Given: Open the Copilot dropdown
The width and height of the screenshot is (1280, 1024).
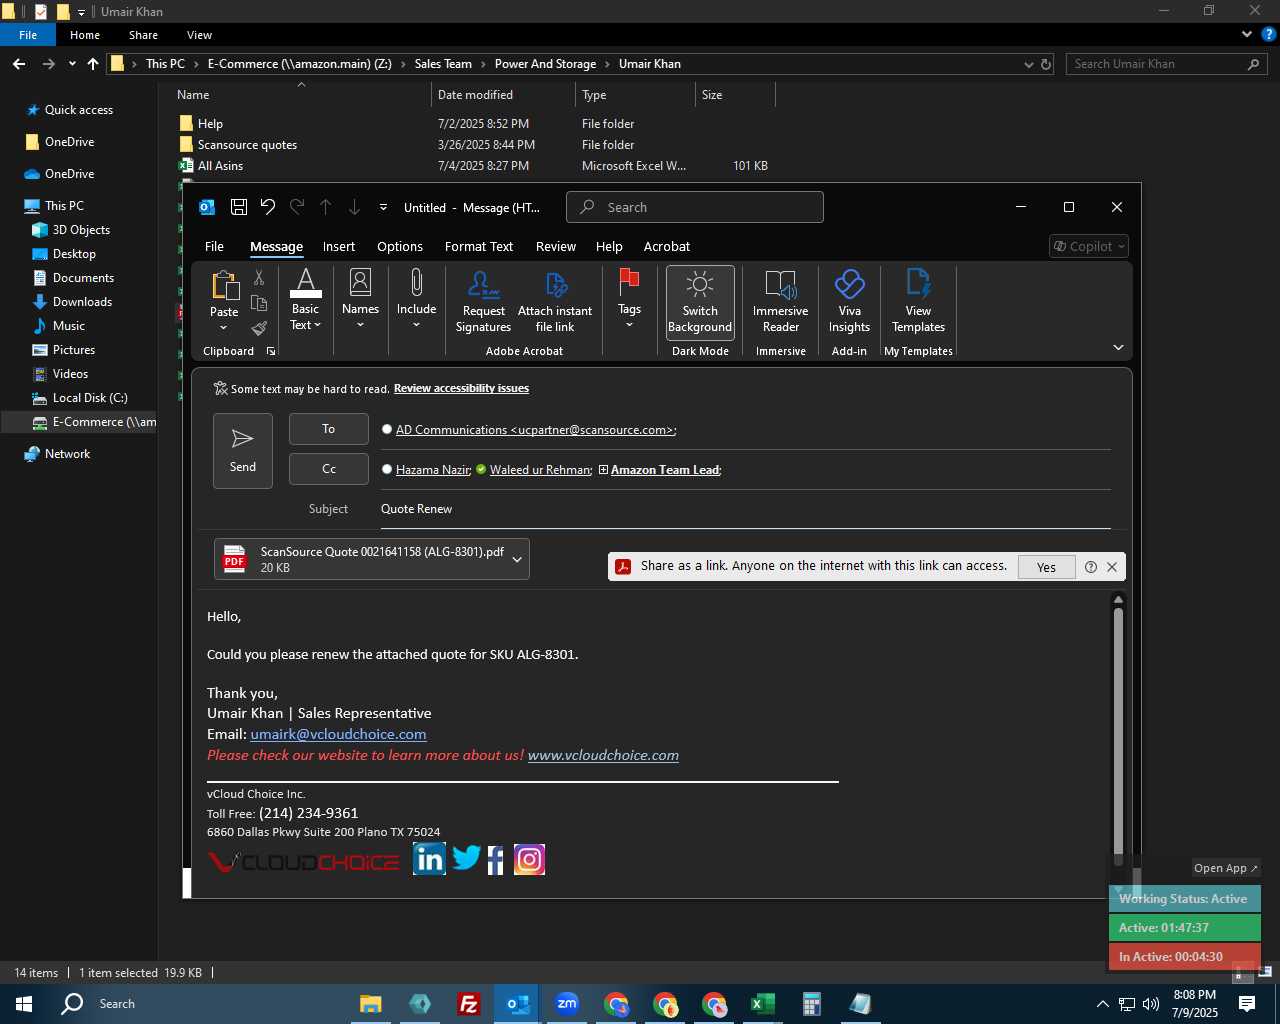Looking at the screenshot, I should (1090, 246).
